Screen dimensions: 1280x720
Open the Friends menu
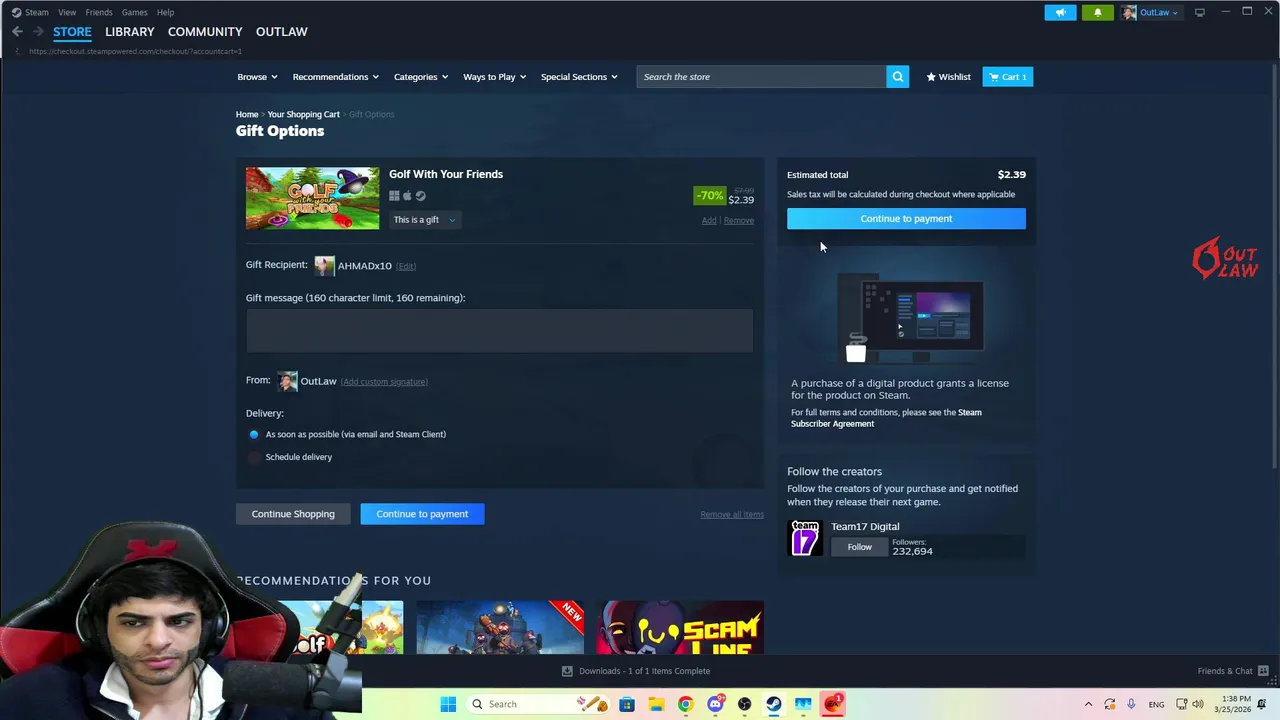pyautogui.click(x=99, y=12)
